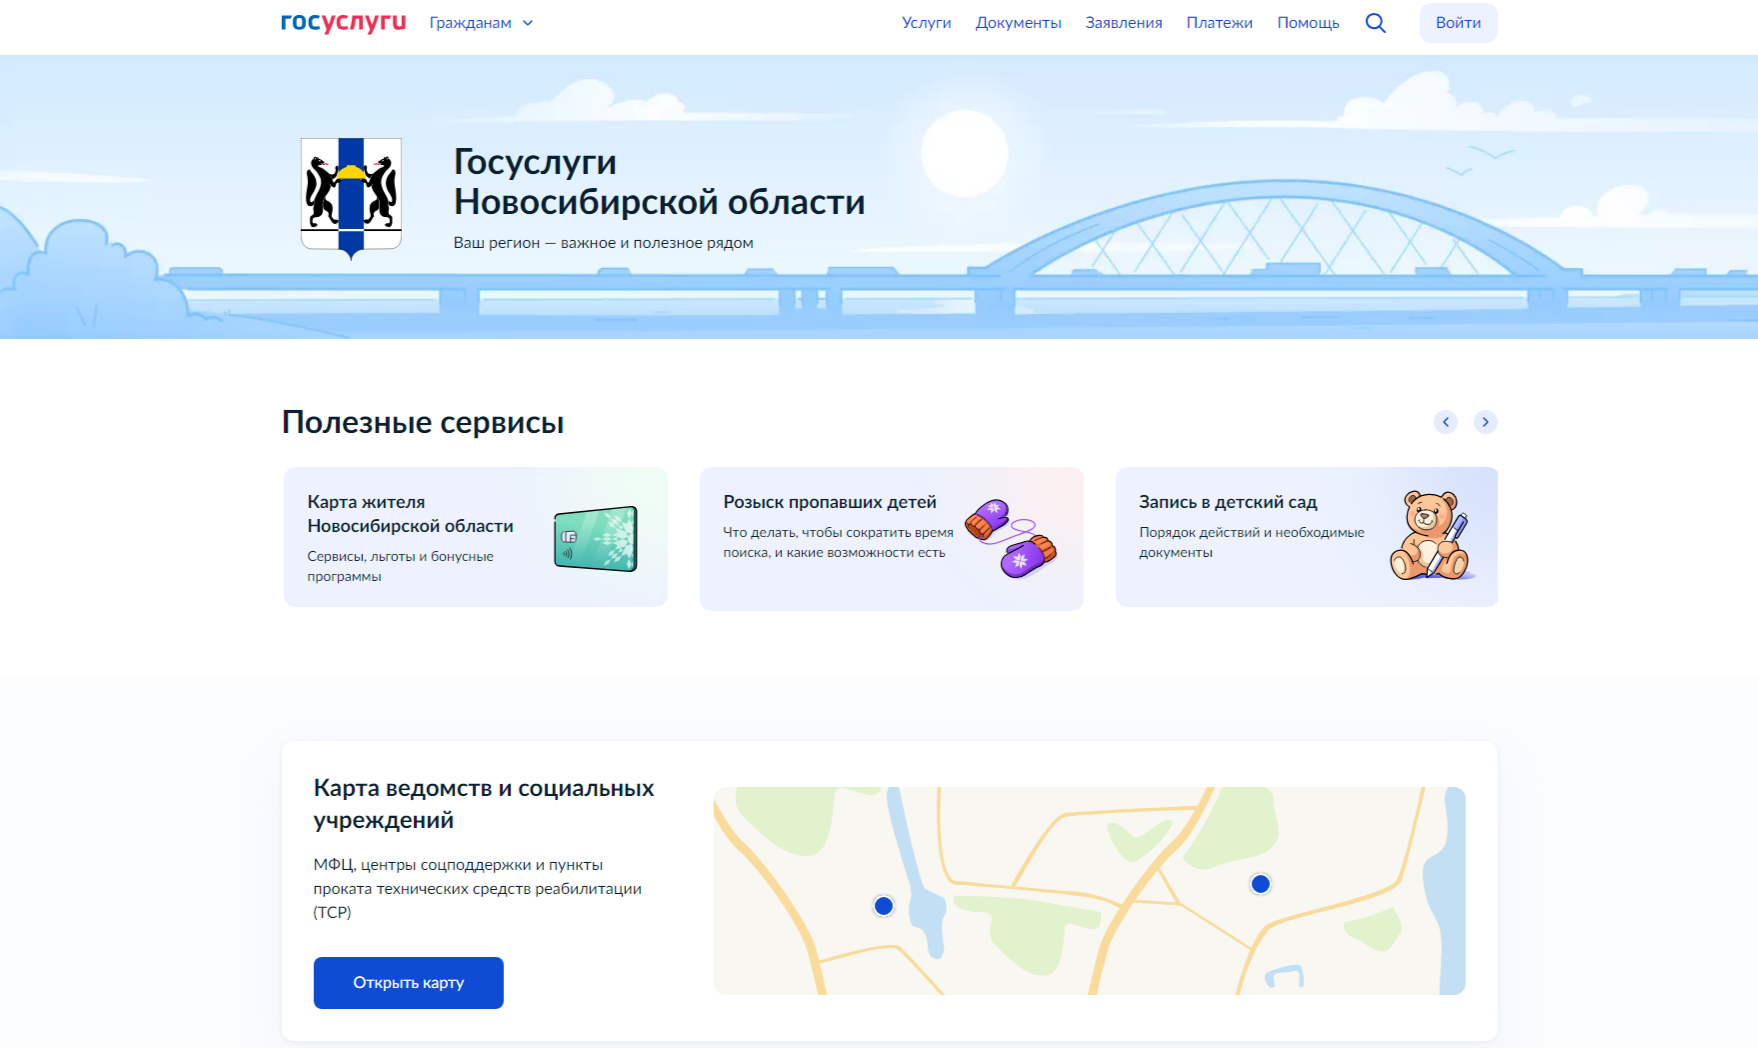The width and height of the screenshot is (1758, 1048).
Task: Click the search magnifier icon
Action: click(x=1375, y=23)
